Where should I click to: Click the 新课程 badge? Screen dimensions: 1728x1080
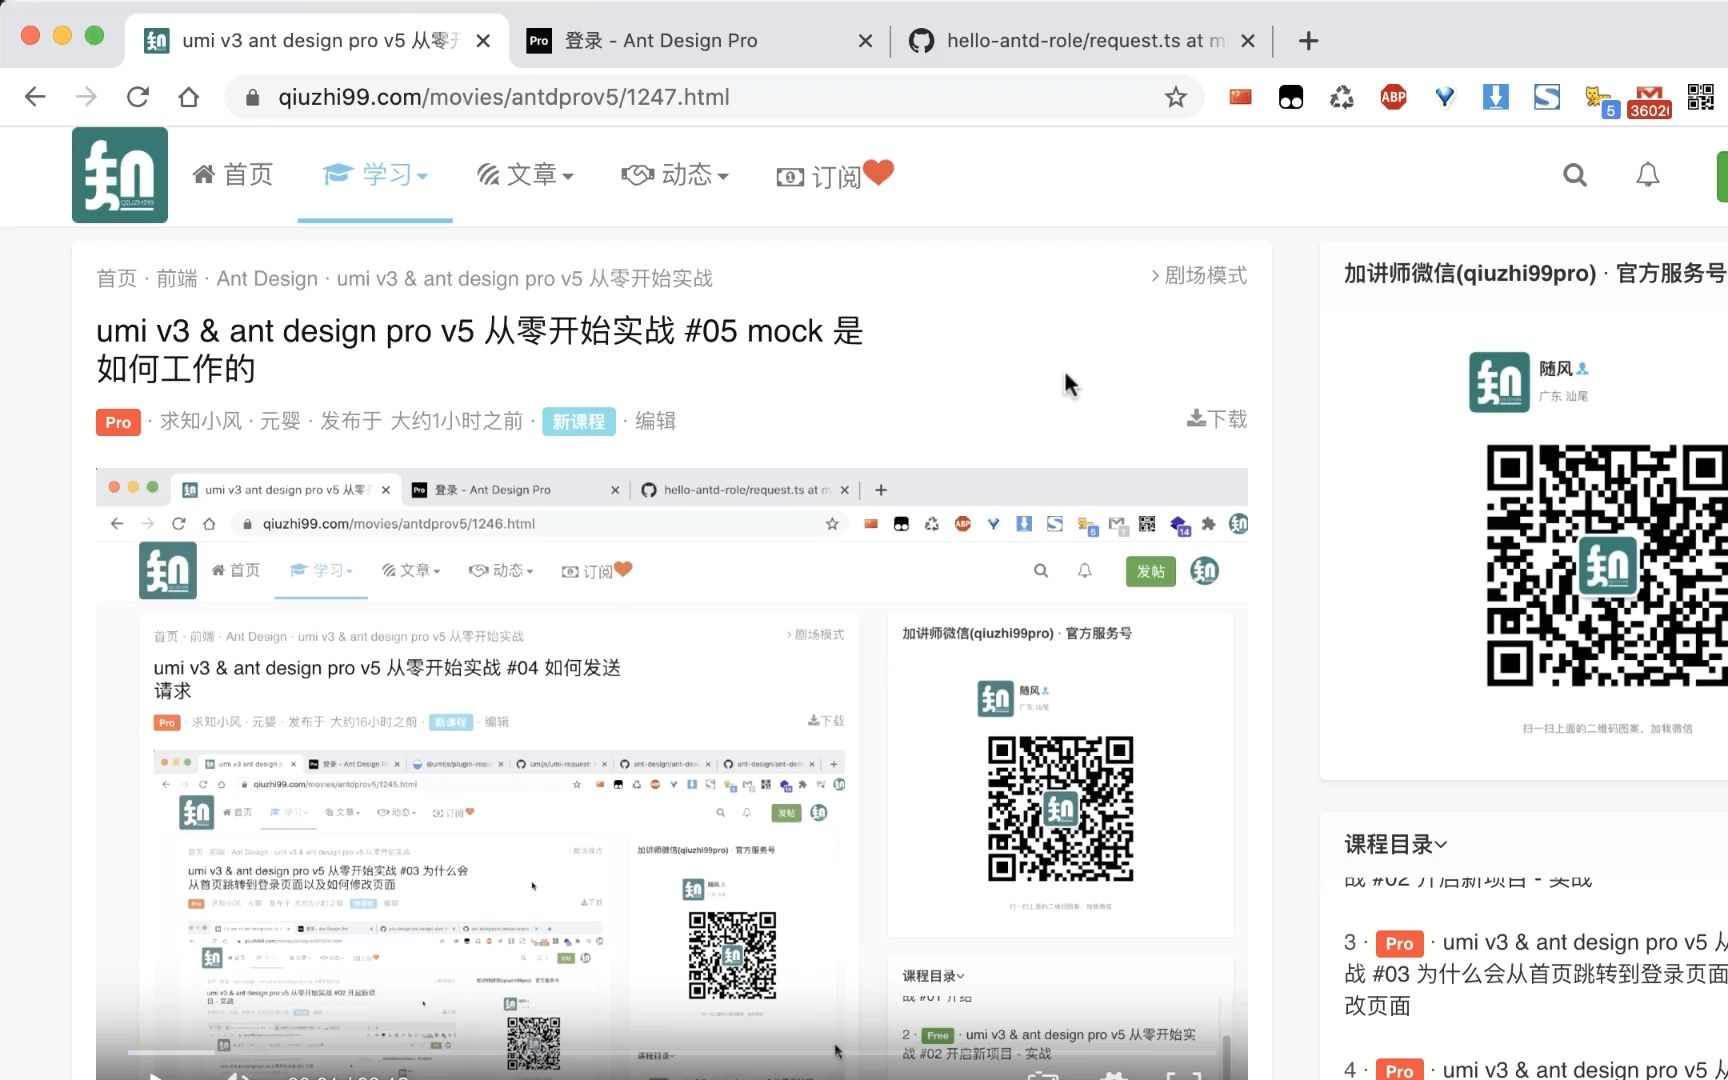click(579, 421)
